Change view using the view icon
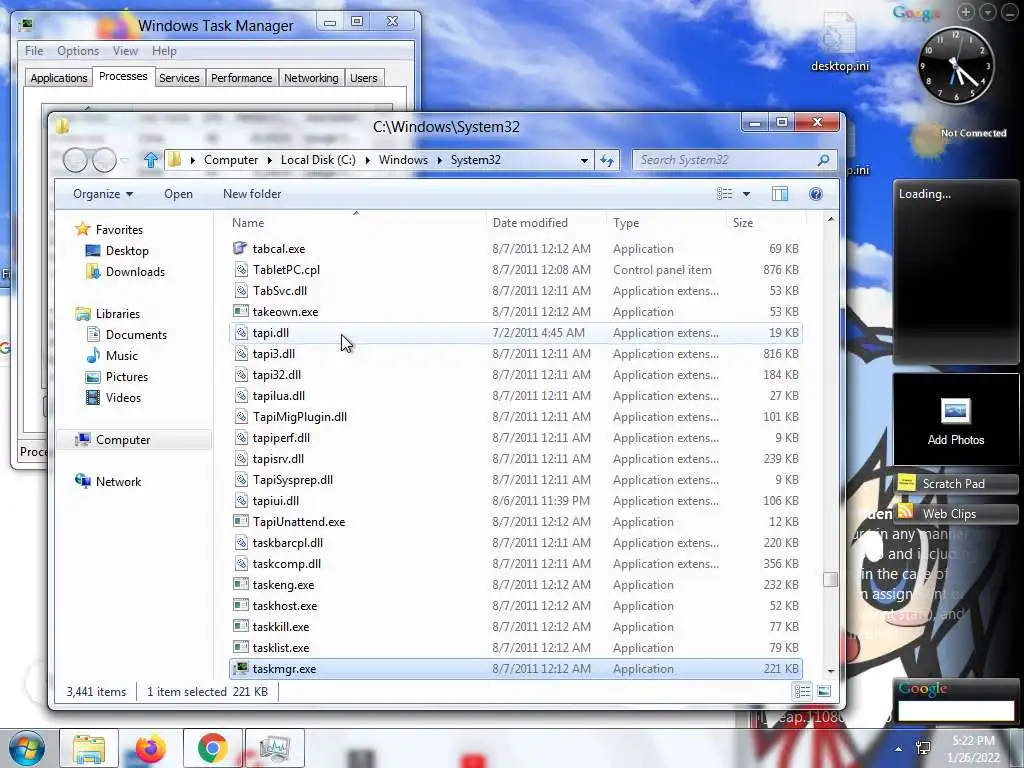Screen dimensions: 1024x768 point(724,194)
